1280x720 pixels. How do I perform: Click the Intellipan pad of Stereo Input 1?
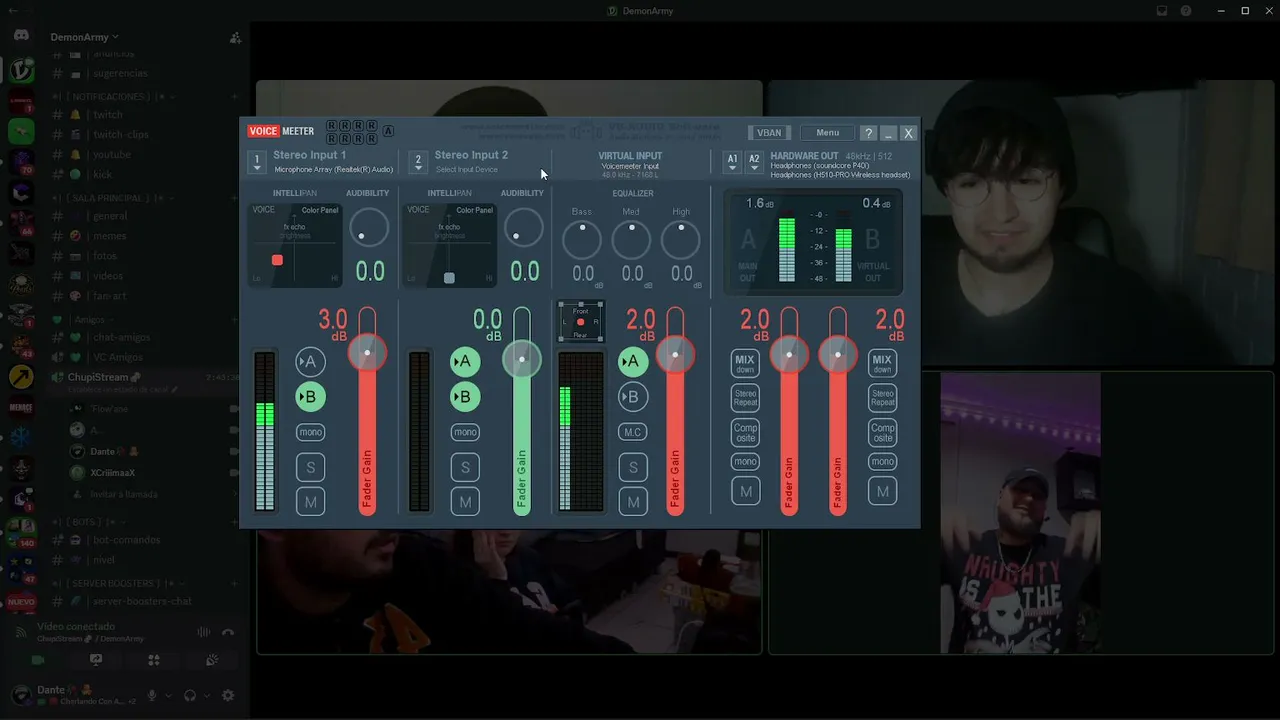click(294, 246)
